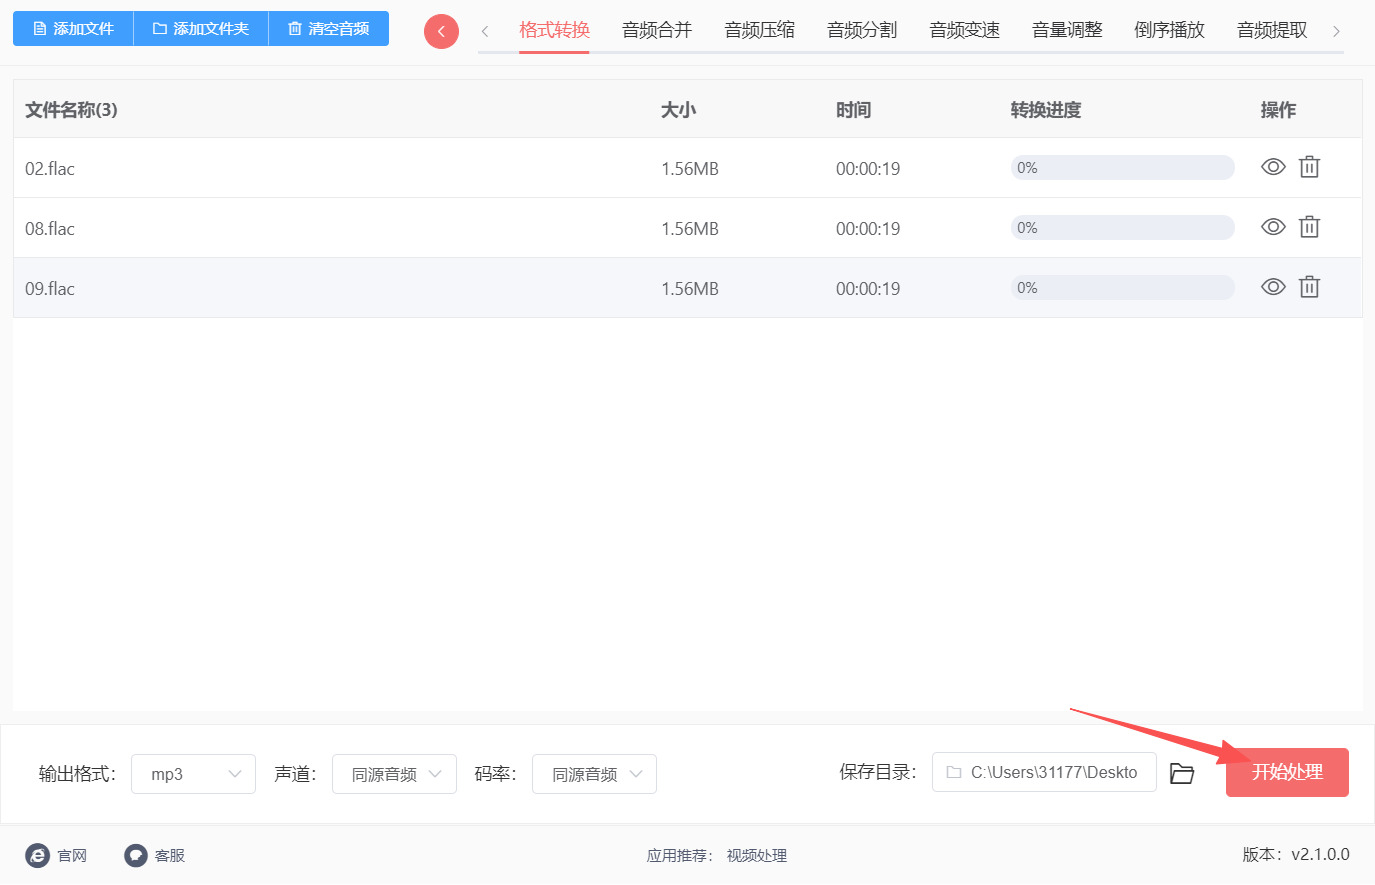Image resolution: width=1375 pixels, height=885 pixels.
Task: Click the 02.flac progress bar
Action: pyautogui.click(x=1122, y=167)
